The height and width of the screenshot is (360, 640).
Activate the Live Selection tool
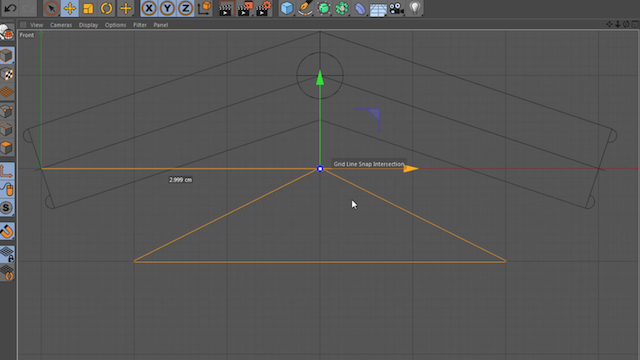pos(51,8)
